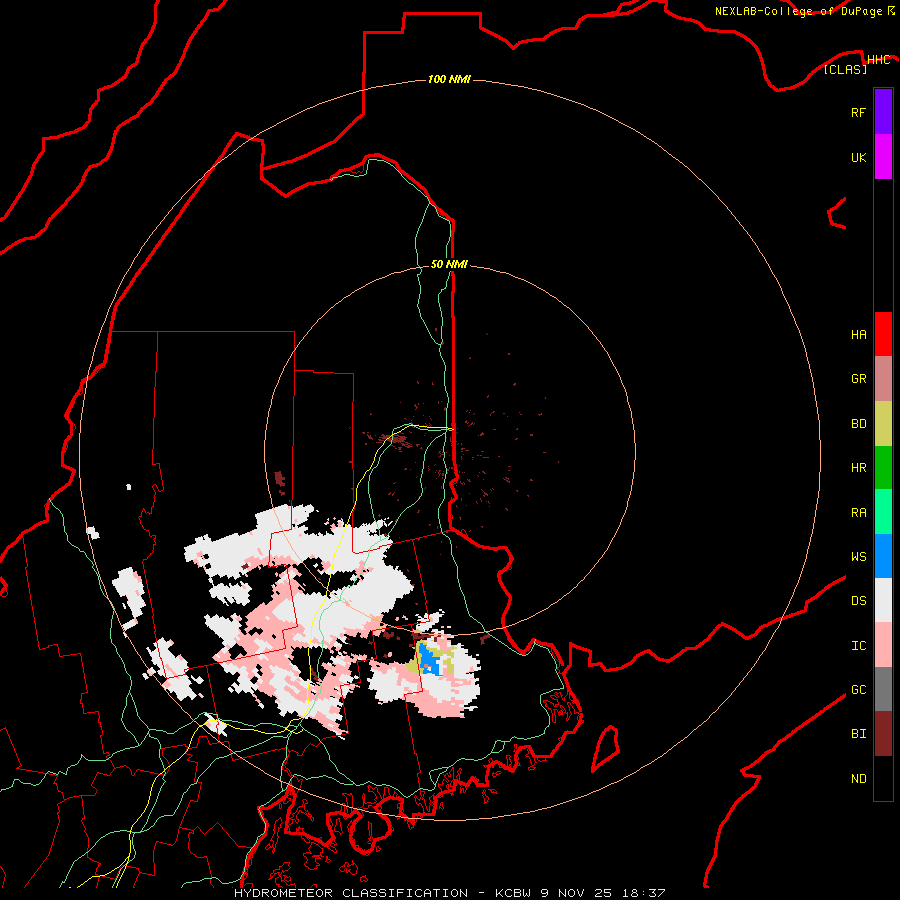Screen dimensions: 900x900
Task: Click the UK magenta legend swatch
Action: pyautogui.click(x=883, y=157)
